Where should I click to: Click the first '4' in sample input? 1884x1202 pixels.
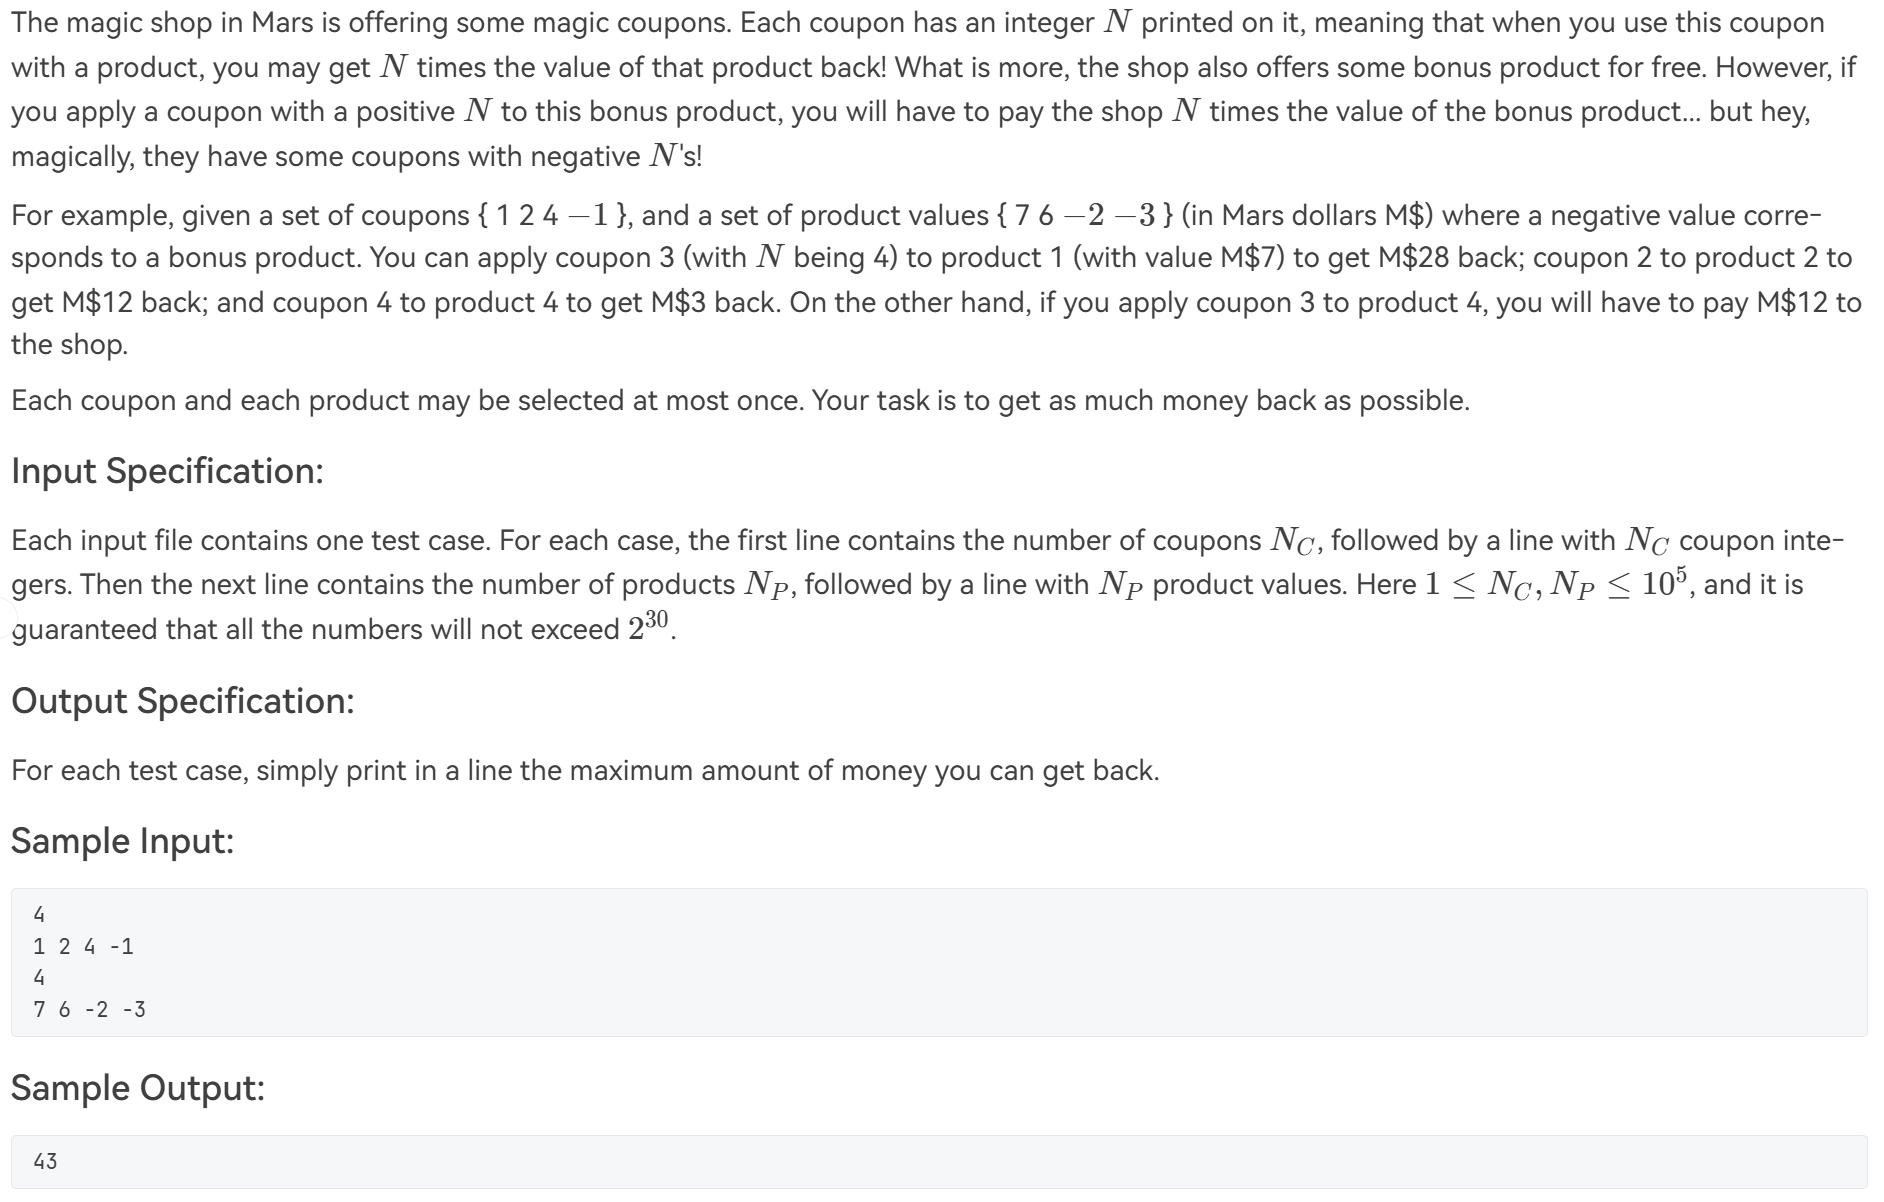tap(39, 915)
